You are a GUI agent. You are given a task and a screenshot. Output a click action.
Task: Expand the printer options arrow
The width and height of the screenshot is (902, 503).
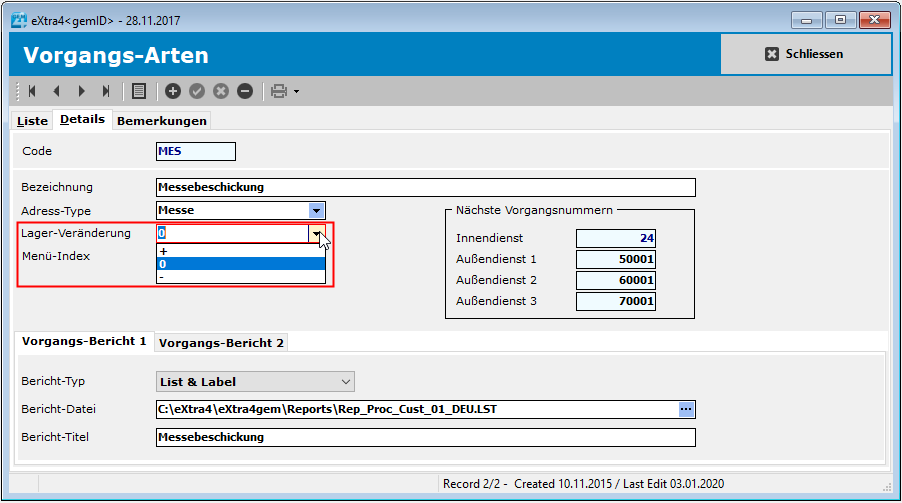(296, 92)
